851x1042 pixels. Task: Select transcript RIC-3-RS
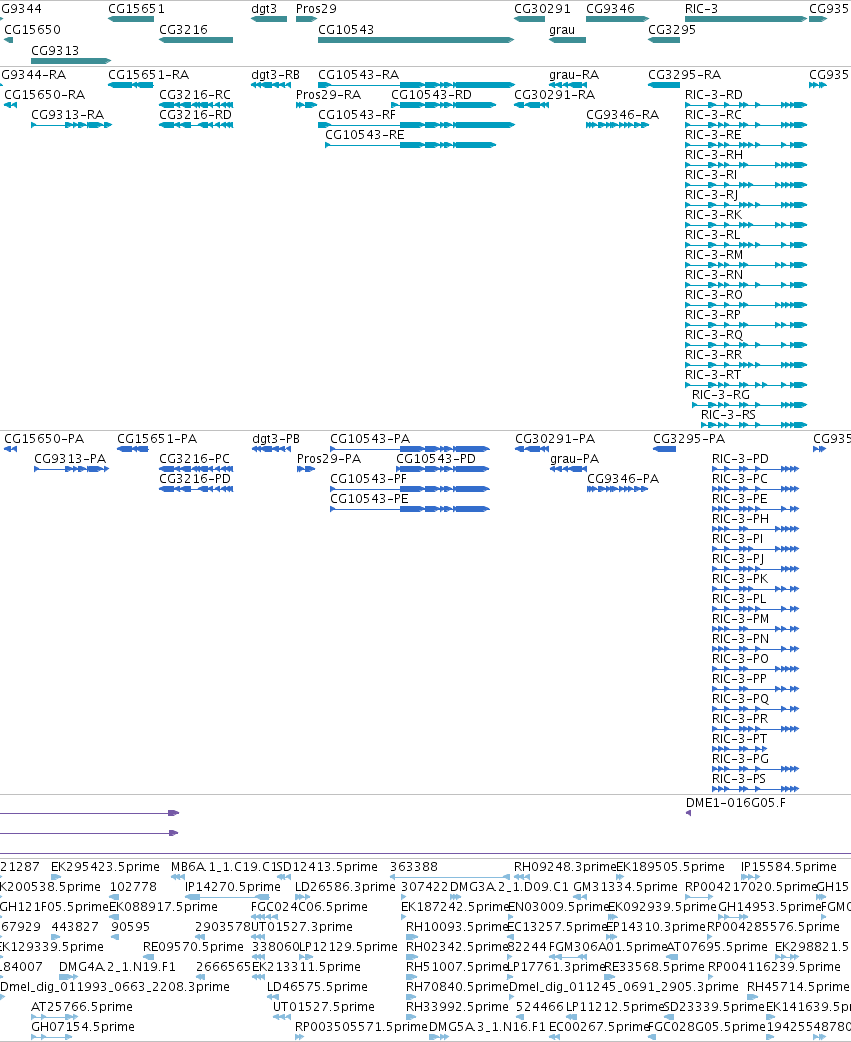pyautogui.click(x=729, y=415)
